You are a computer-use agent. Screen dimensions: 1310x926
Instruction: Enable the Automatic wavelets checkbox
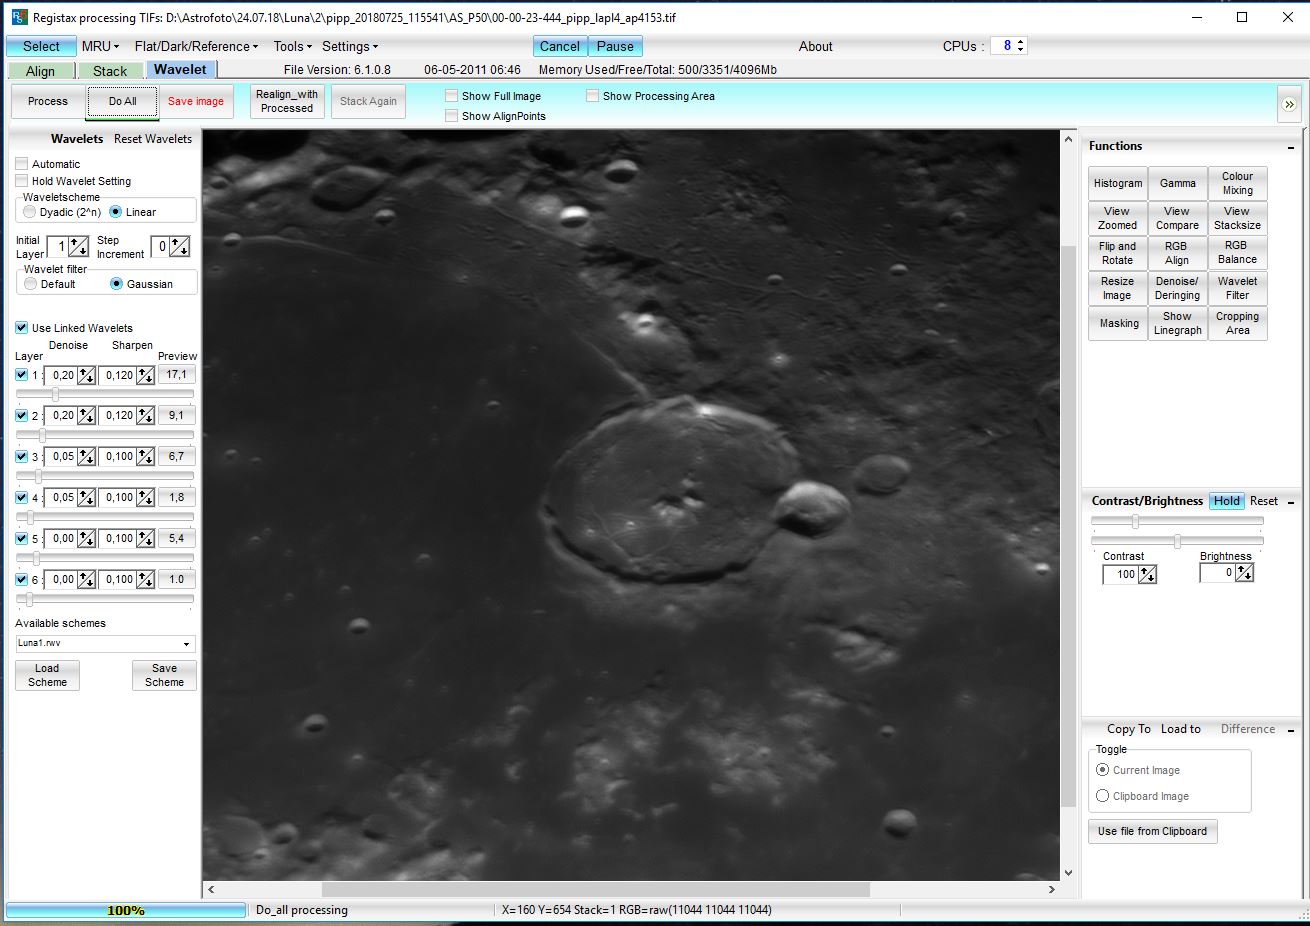click(x=22, y=164)
